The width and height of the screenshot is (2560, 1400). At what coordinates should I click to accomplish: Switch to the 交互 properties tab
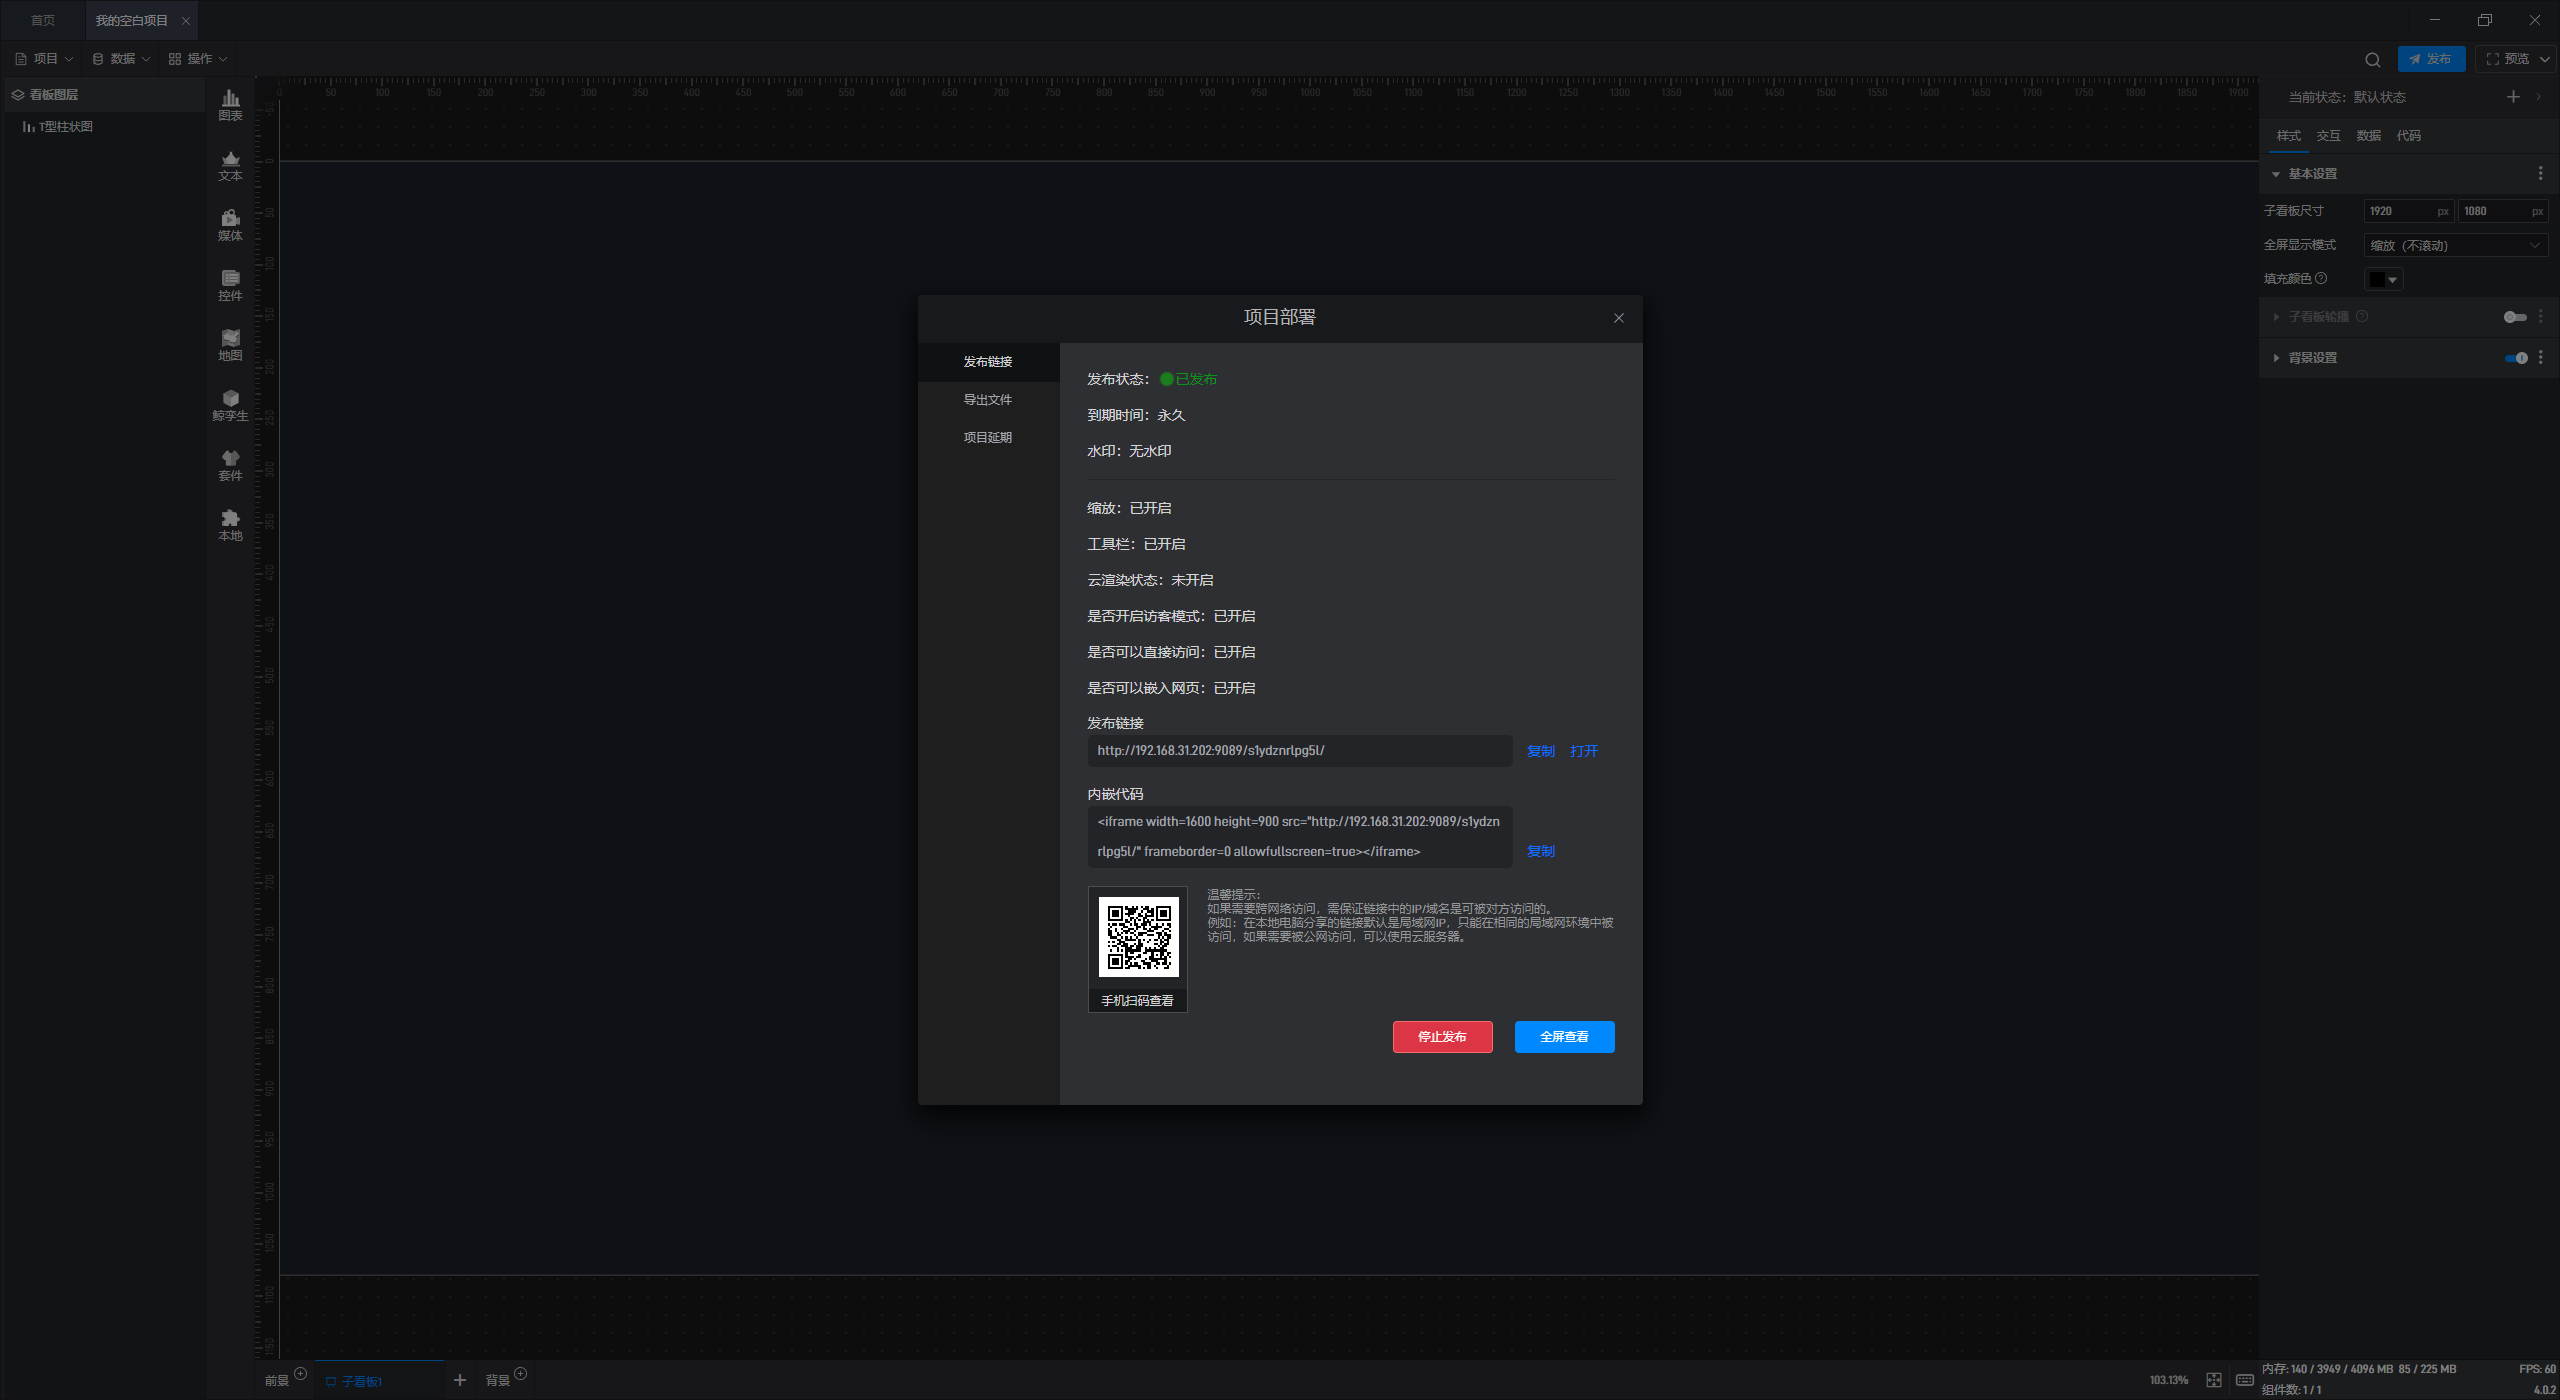point(2328,136)
